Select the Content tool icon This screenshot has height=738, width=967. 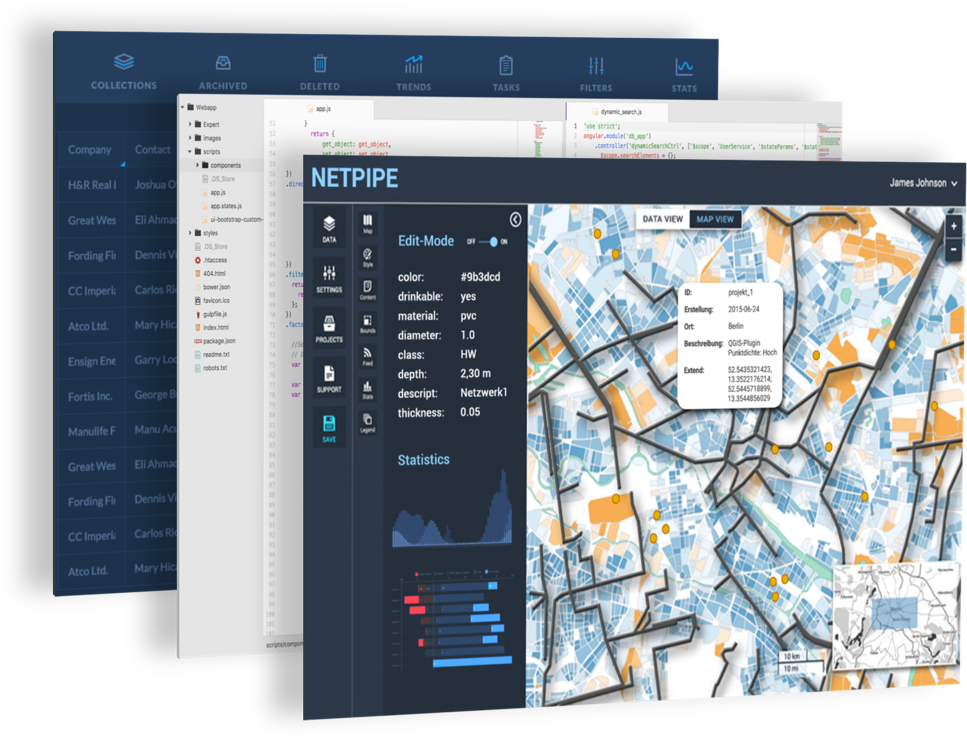368,290
